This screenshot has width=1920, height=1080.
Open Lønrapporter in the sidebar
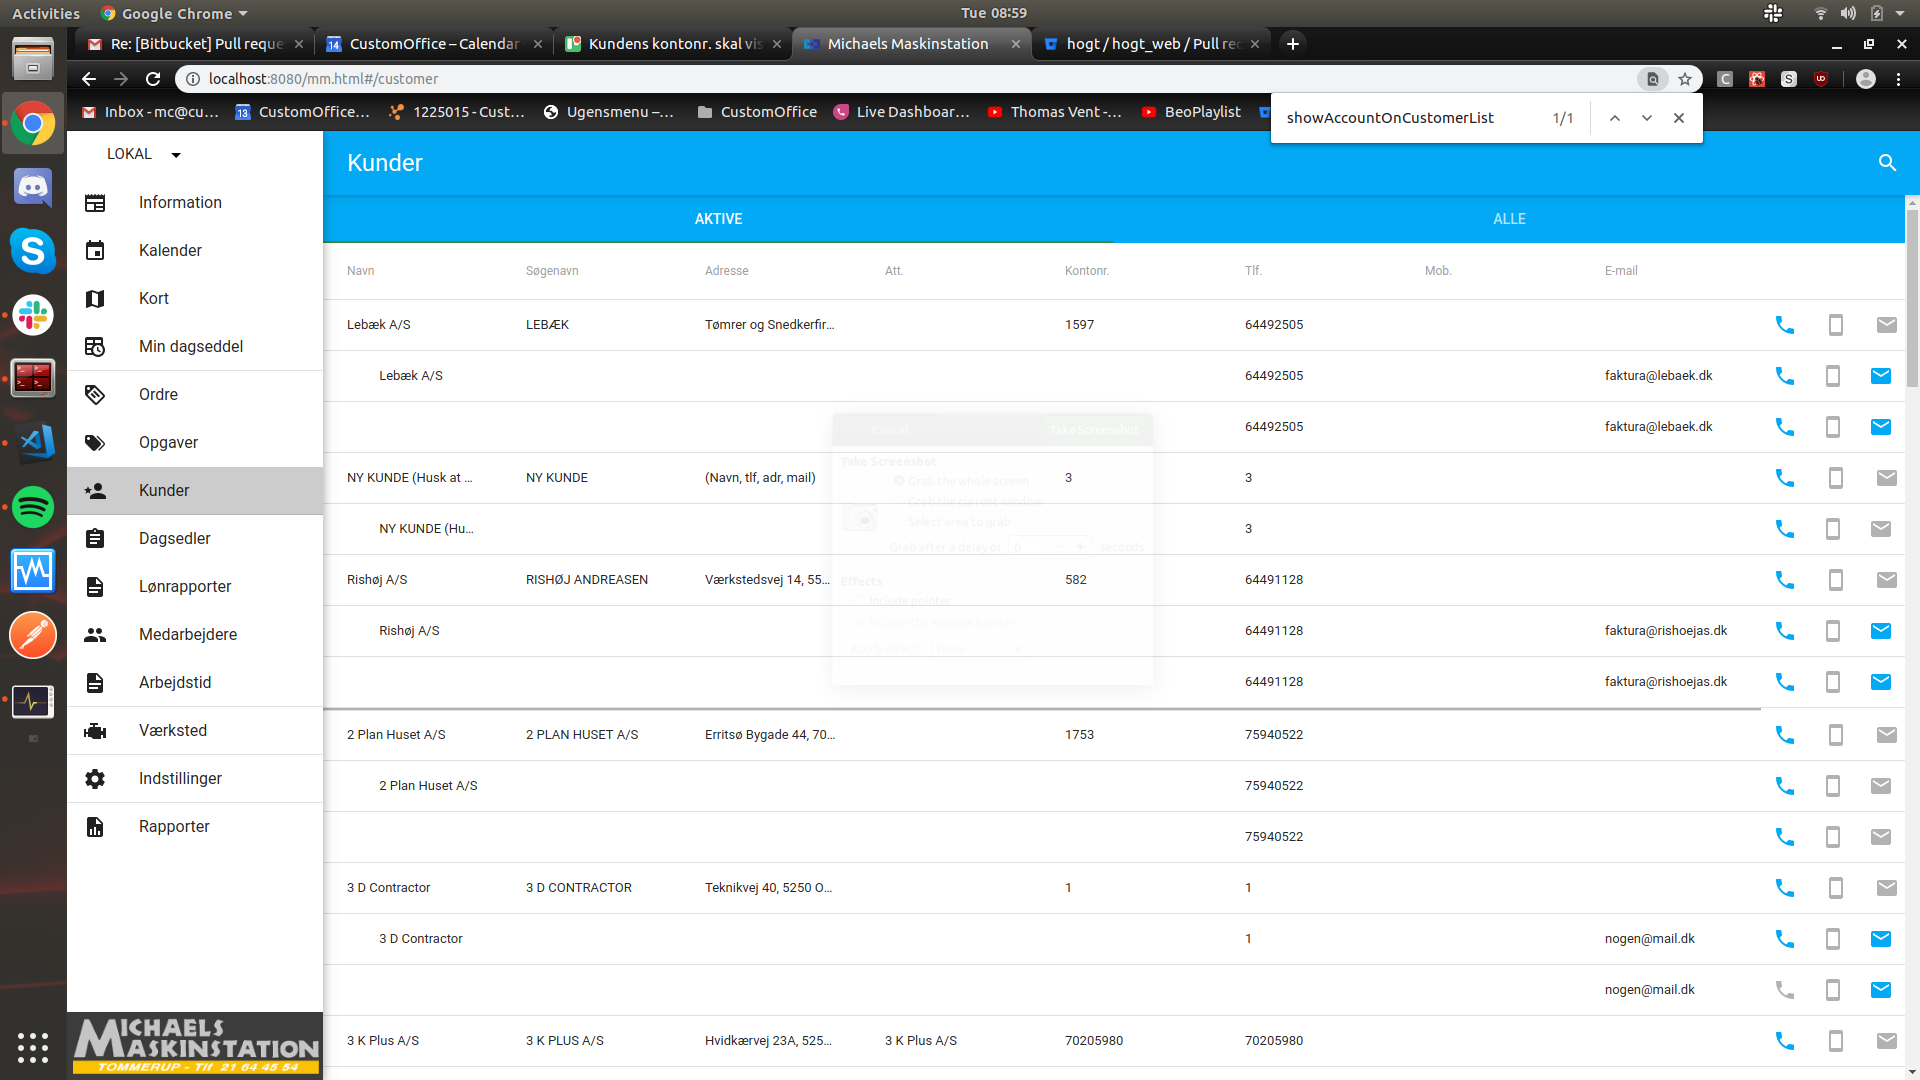pos(185,587)
